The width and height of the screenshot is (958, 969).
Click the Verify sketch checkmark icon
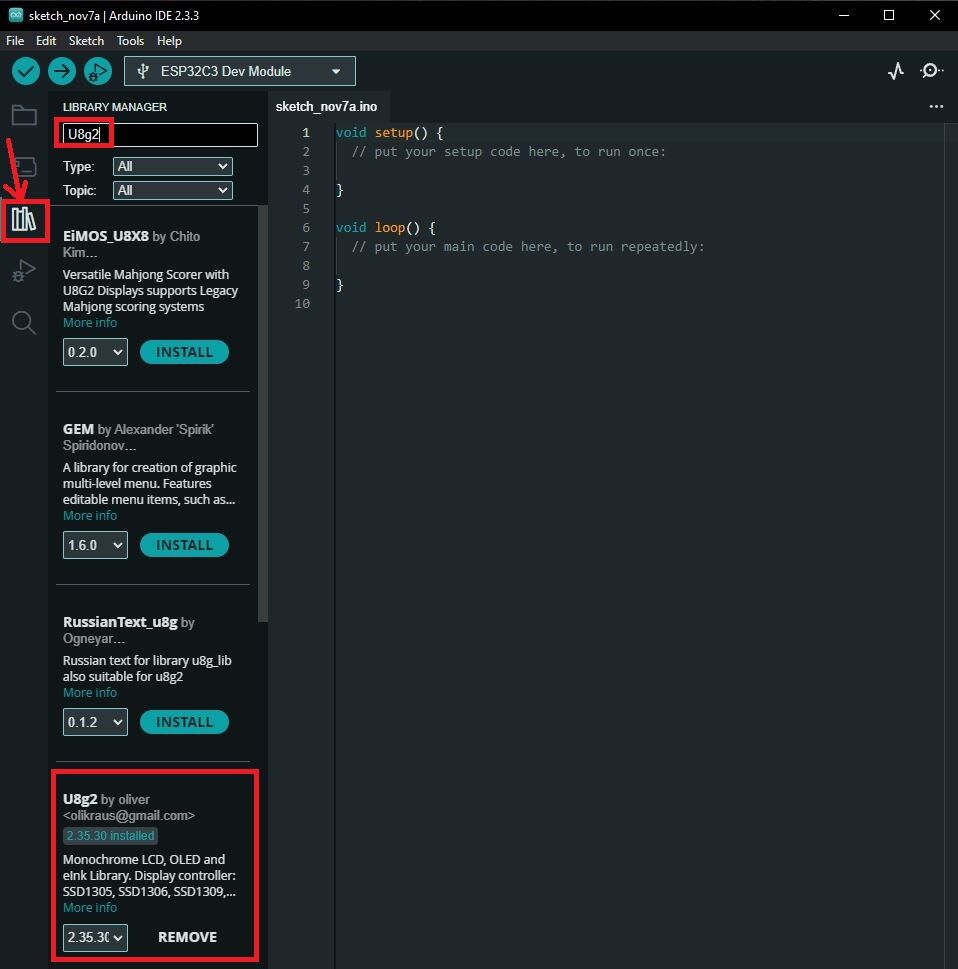(26, 71)
